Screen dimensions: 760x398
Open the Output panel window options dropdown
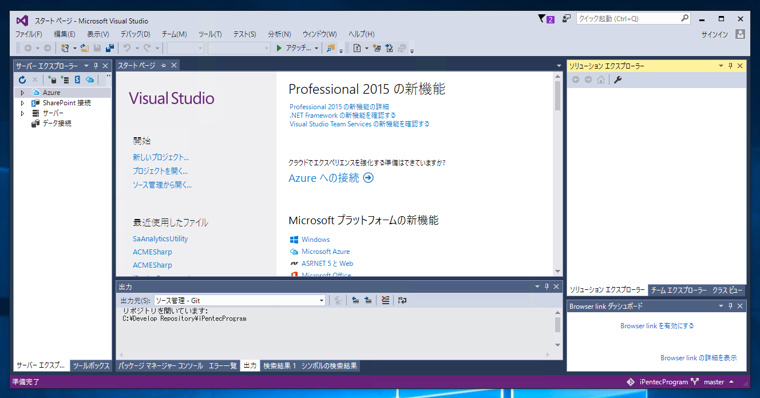[x=537, y=287]
